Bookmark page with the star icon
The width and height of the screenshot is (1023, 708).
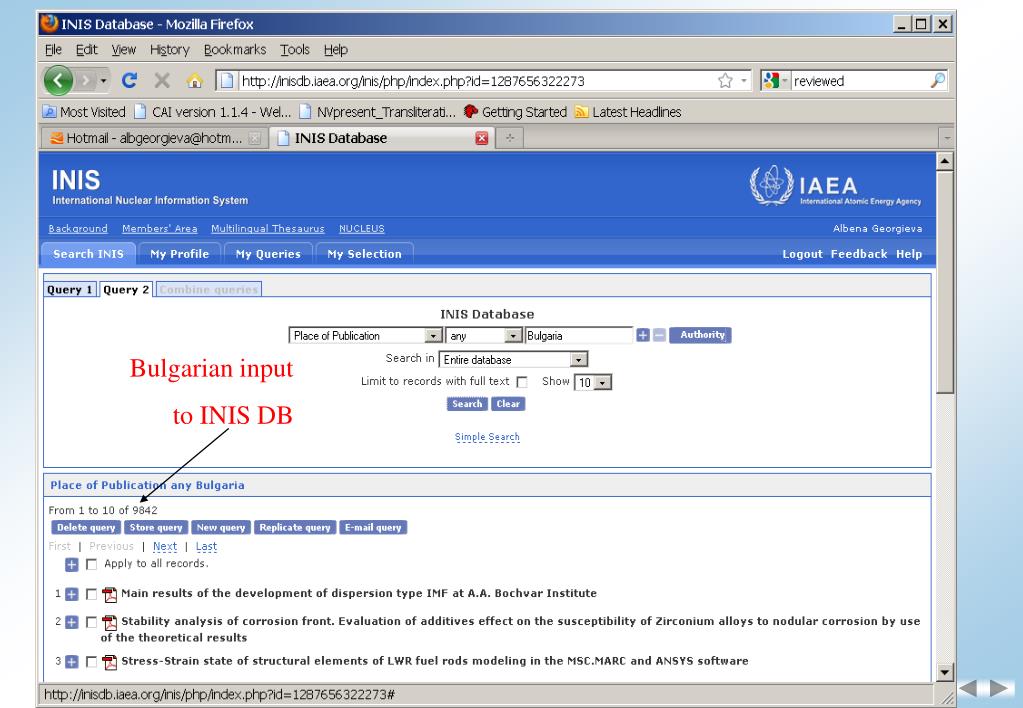click(725, 81)
